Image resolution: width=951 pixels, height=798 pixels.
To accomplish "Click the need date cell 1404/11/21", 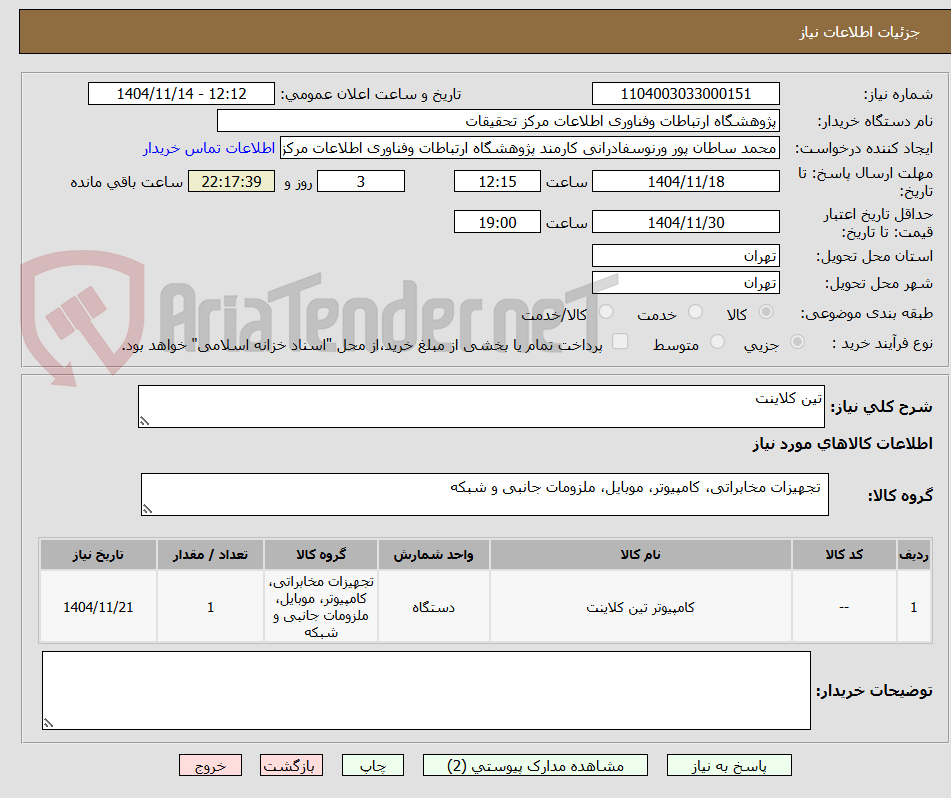I will [98, 607].
